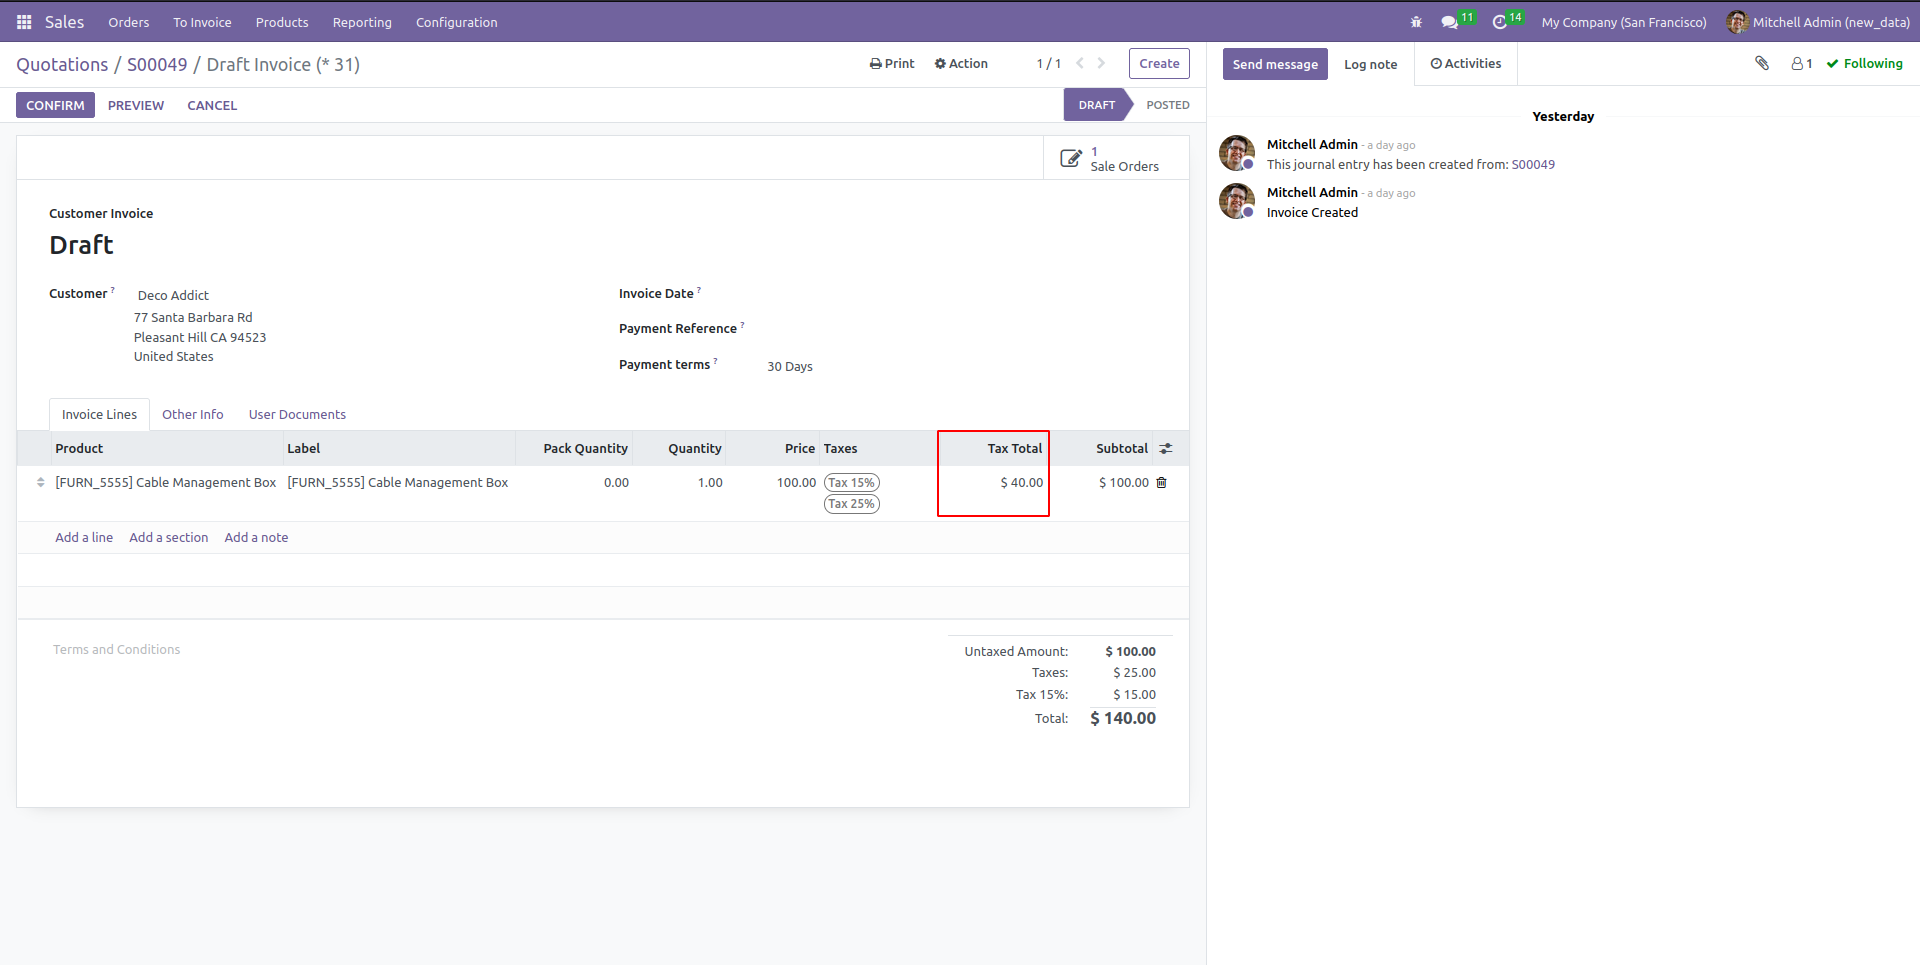The image size is (1920, 965).
Task: Open the Products menu
Action: click(x=282, y=22)
